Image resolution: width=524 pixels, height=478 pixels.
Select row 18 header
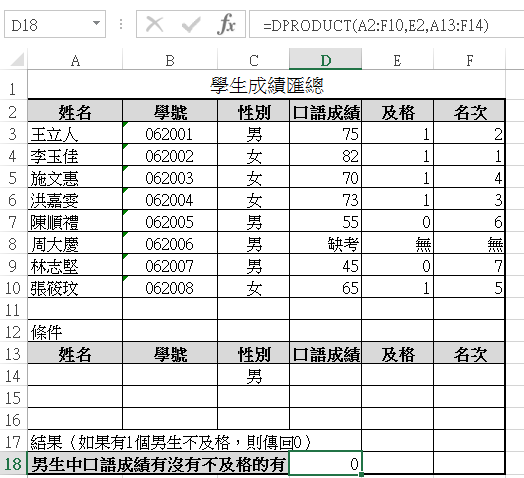point(13,464)
